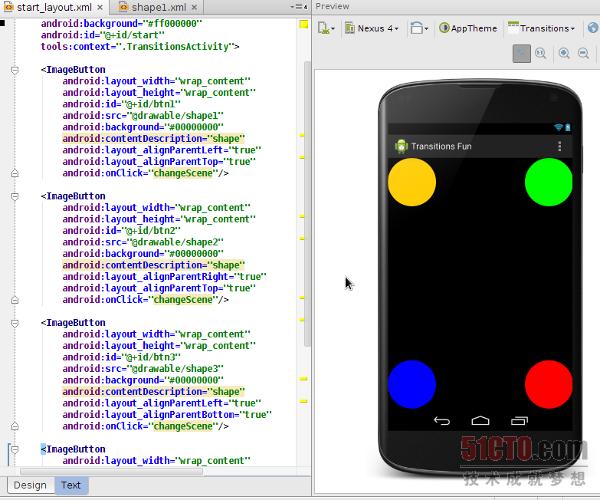Zoom preview to actual size (1:1)
Screen dimensions: 600x500
click(x=541, y=54)
